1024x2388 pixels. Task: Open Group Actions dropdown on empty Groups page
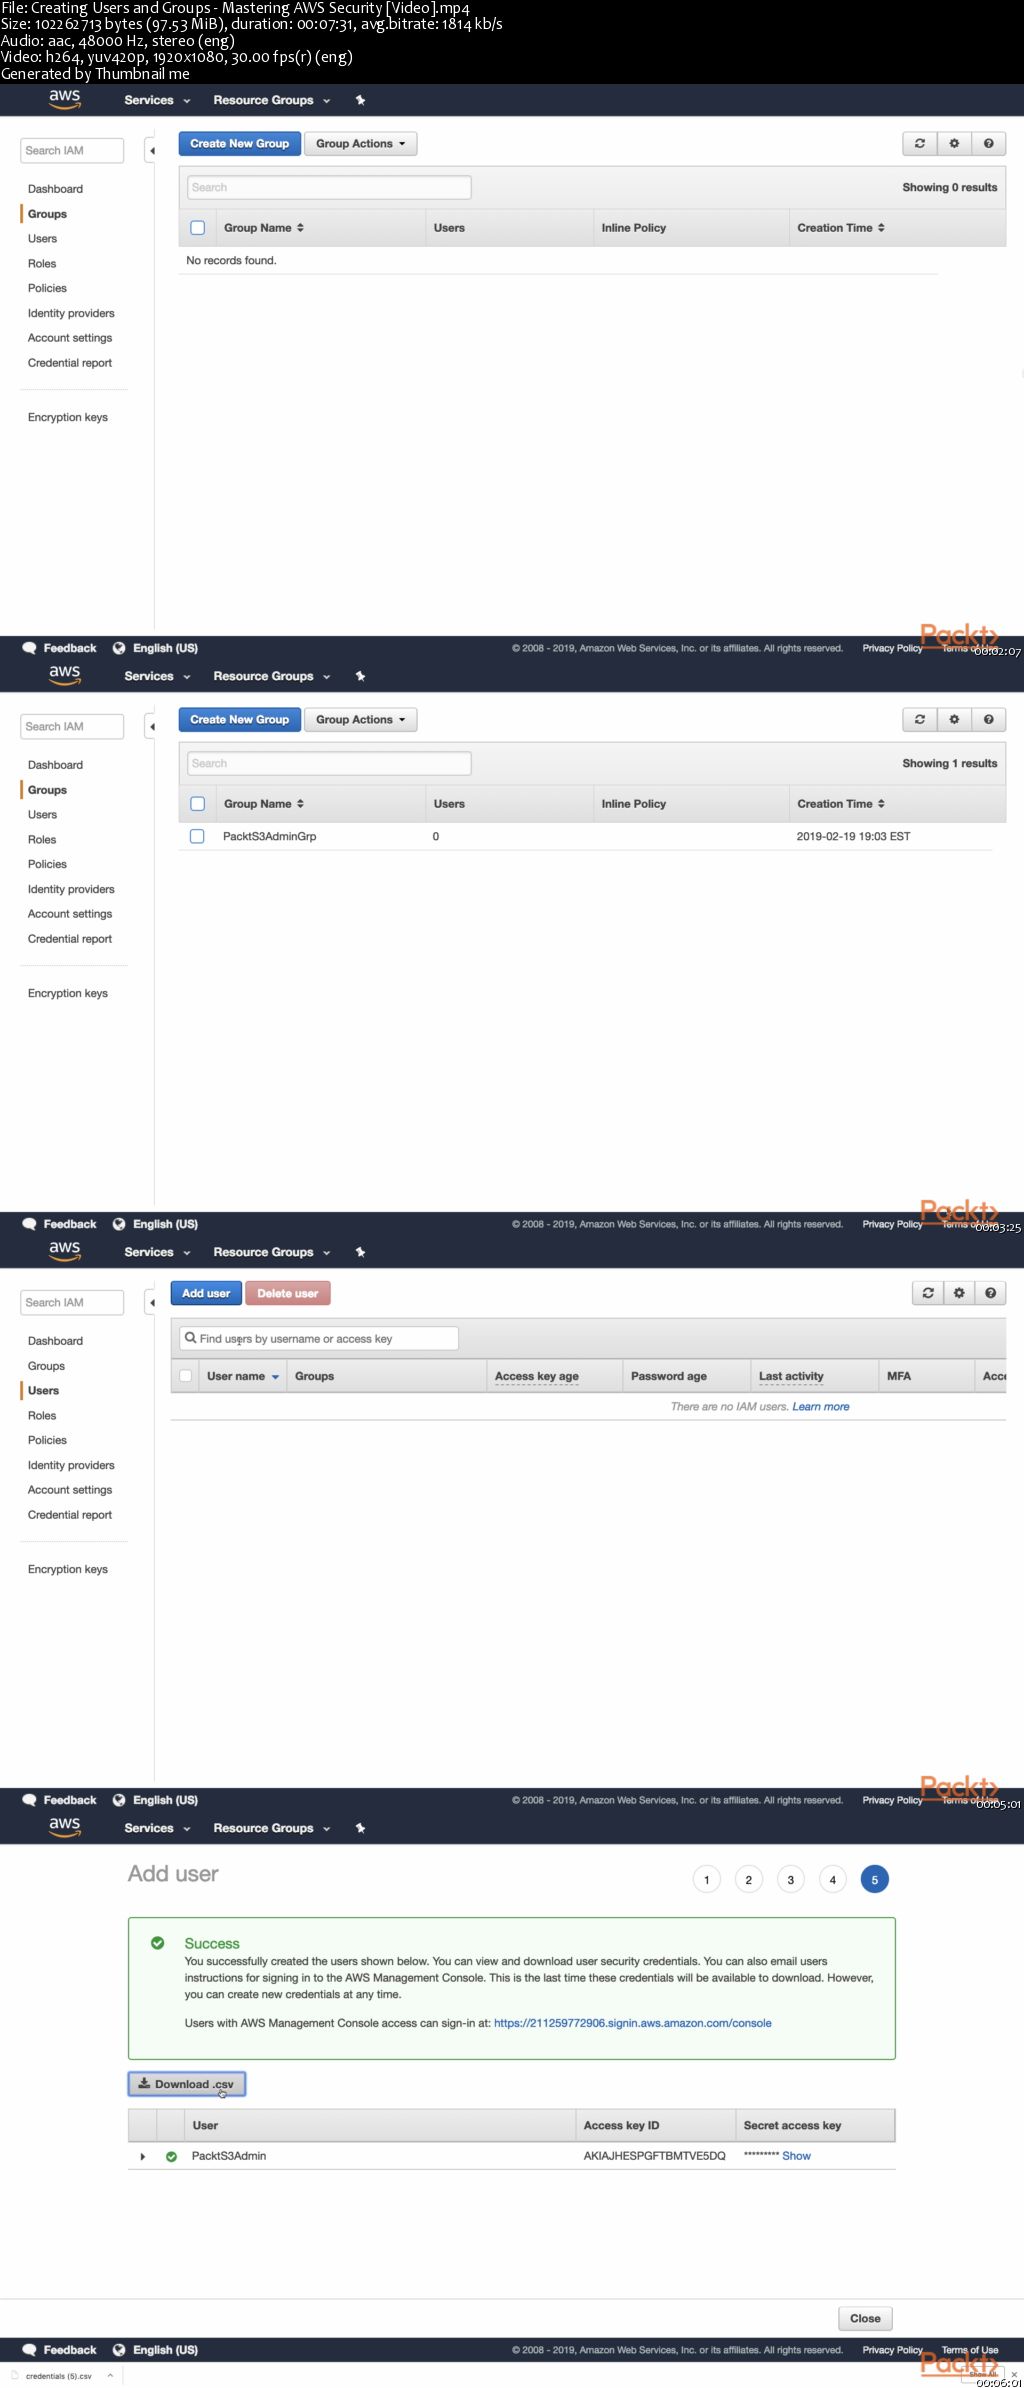[360, 144]
